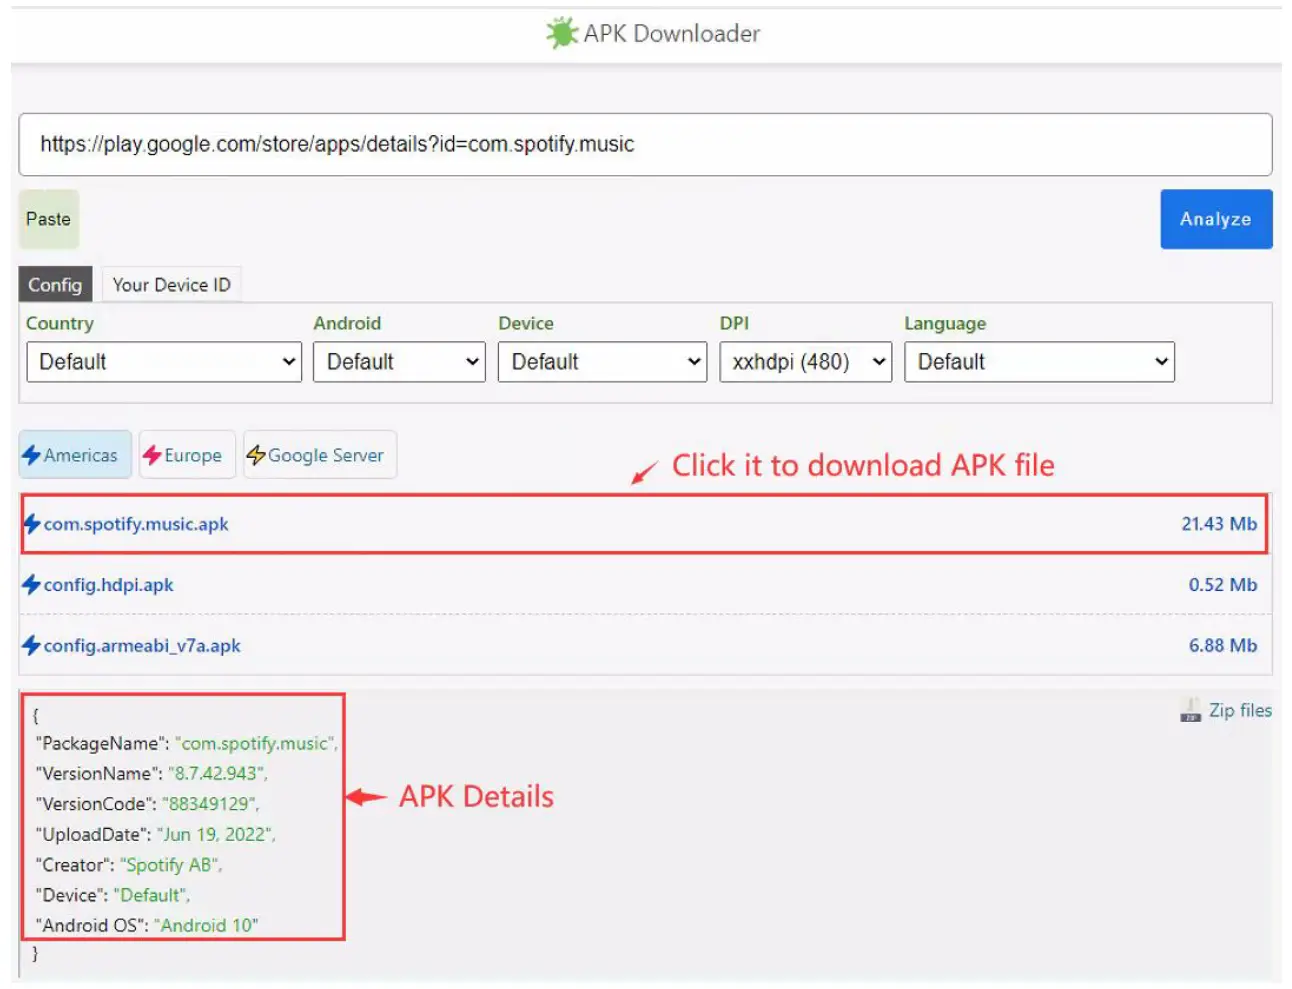Click the Europe red lightning icon

[x=152, y=455]
